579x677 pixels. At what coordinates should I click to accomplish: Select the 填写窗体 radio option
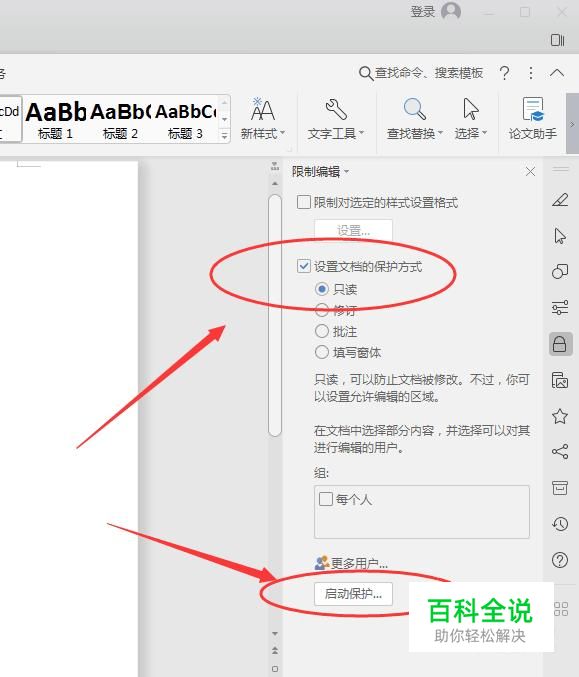tap(322, 352)
